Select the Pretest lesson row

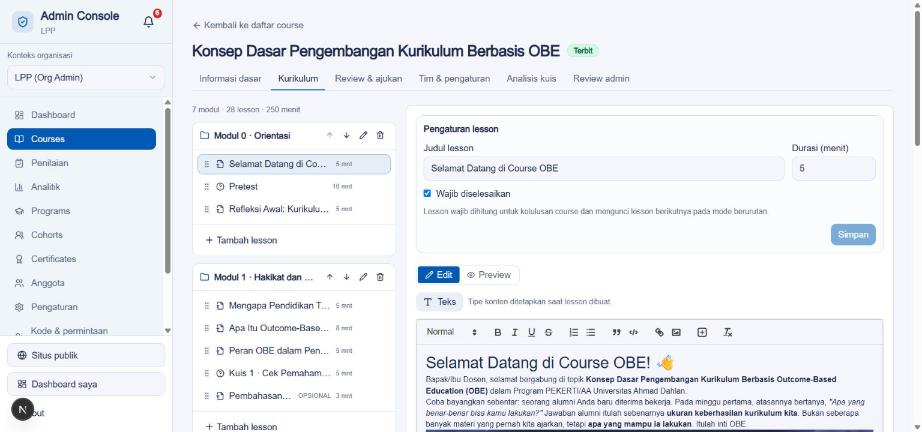click(294, 186)
